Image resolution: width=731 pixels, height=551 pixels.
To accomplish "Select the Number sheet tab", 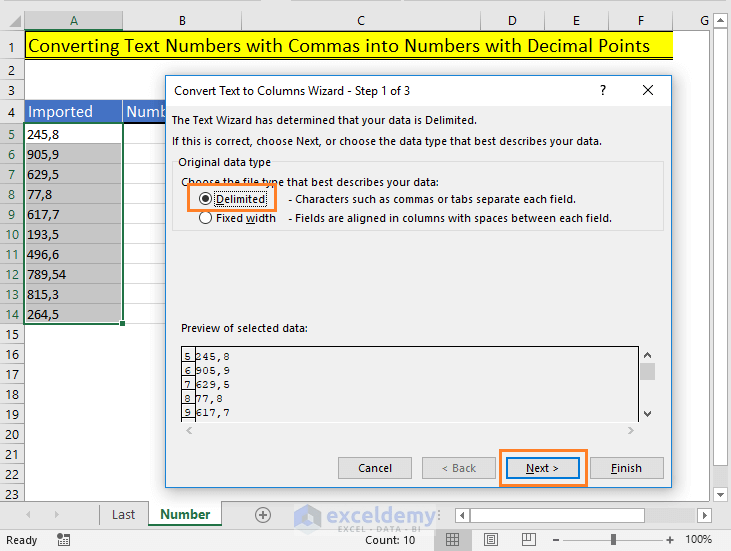I will pyautogui.click(x=185, y=514).
